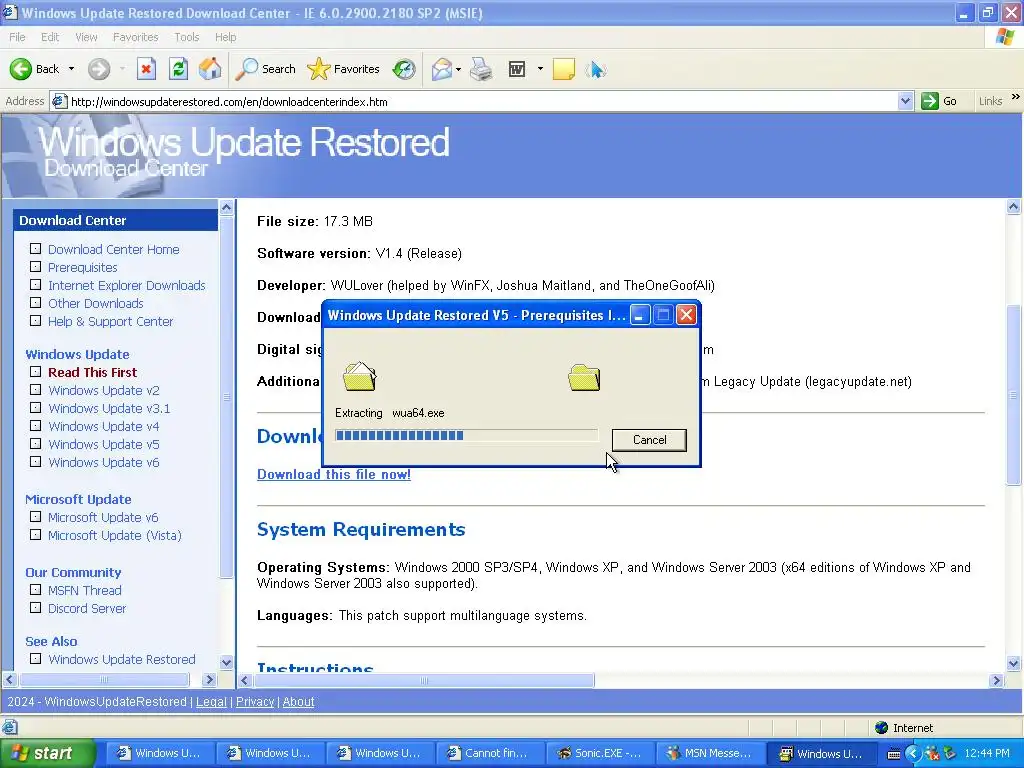
Task: Open the Mail button dropdown arrow
Action: coord(458,69)
